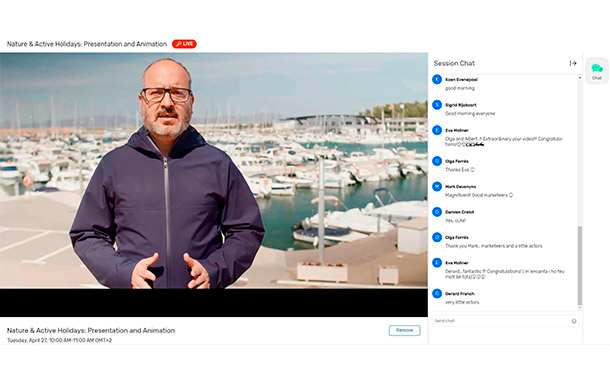Click Gerard Franch's avatar icon
Viewport: 610px width, 380px height.
click(x=437, y=293)
